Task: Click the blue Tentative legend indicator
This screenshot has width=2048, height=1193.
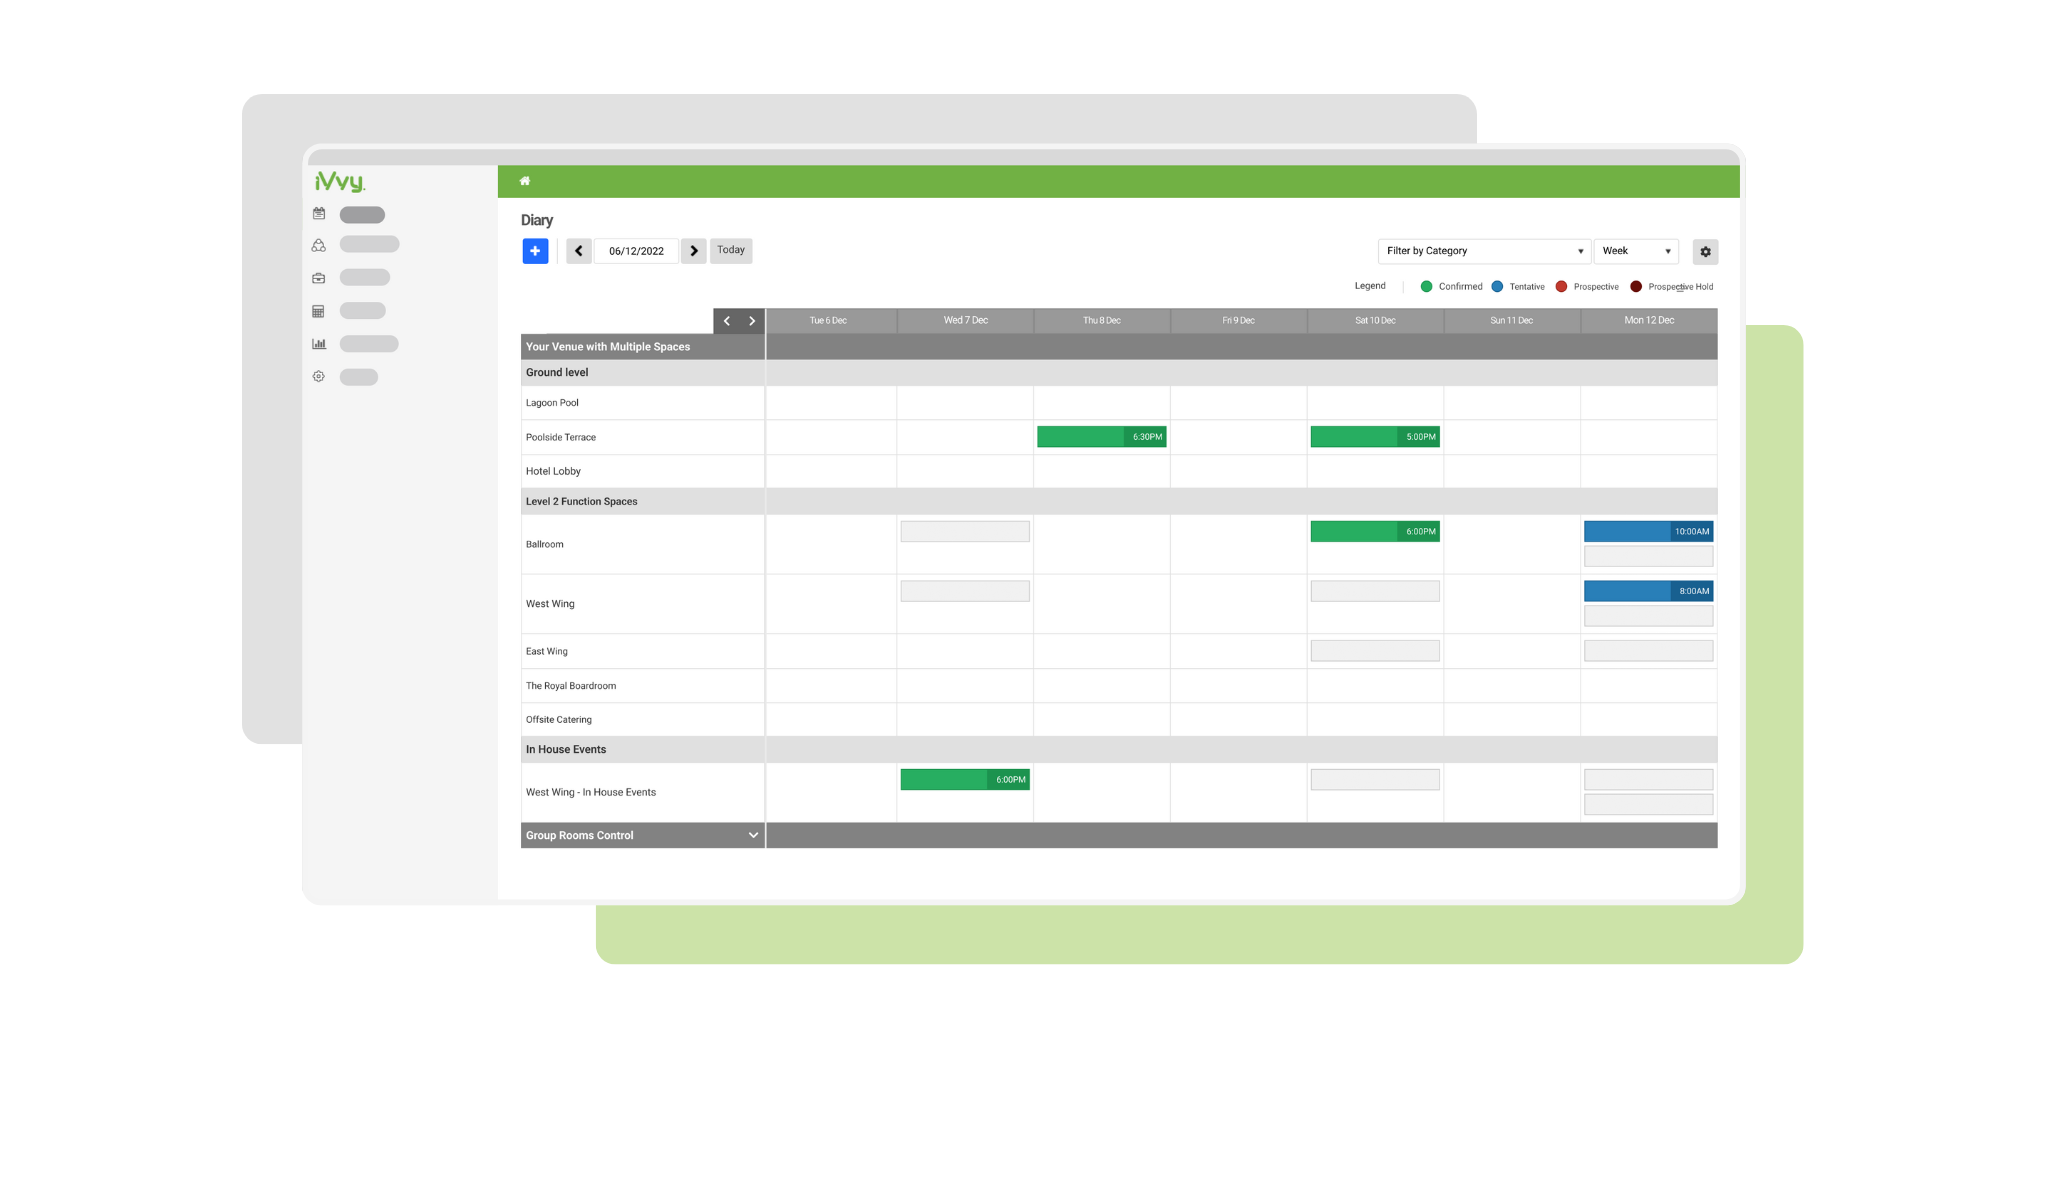Action: coord(1497,286)
